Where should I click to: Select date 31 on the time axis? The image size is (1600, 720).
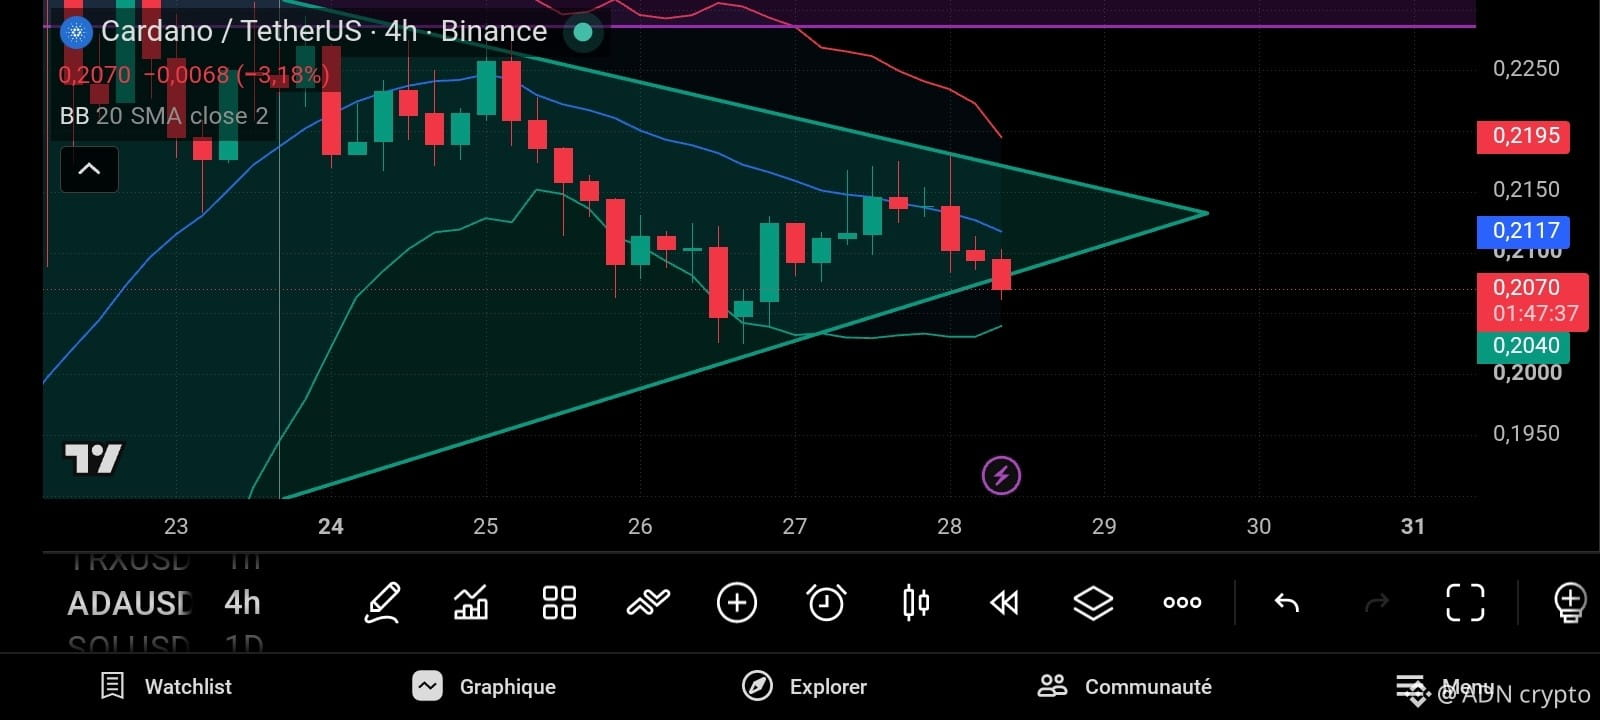(1413, 526)
